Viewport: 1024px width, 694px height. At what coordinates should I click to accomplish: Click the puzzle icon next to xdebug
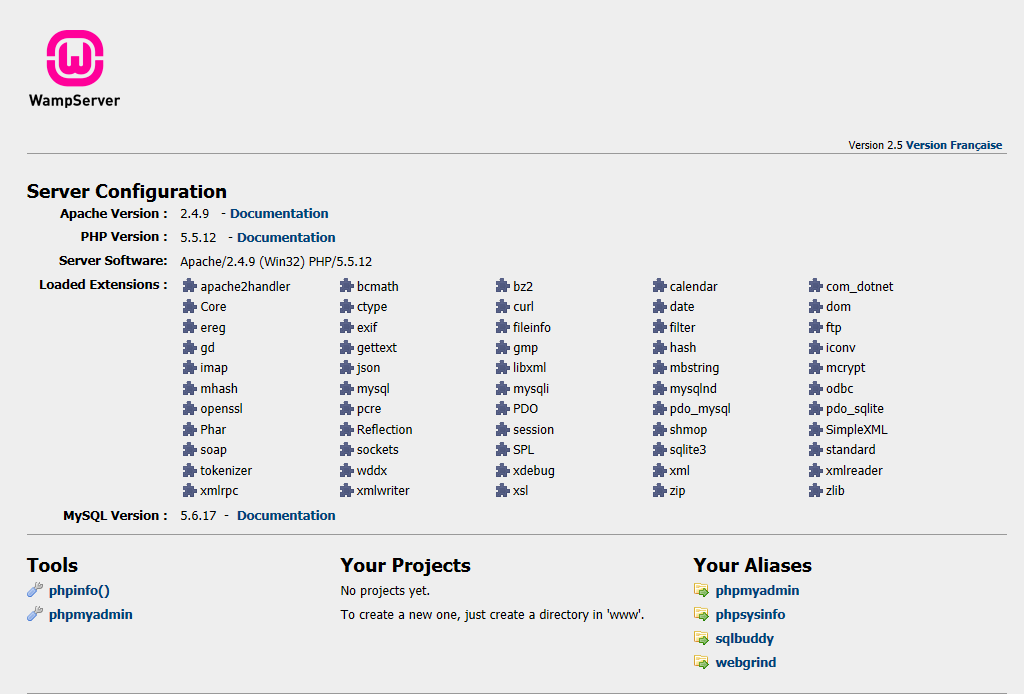coord(502,470)
